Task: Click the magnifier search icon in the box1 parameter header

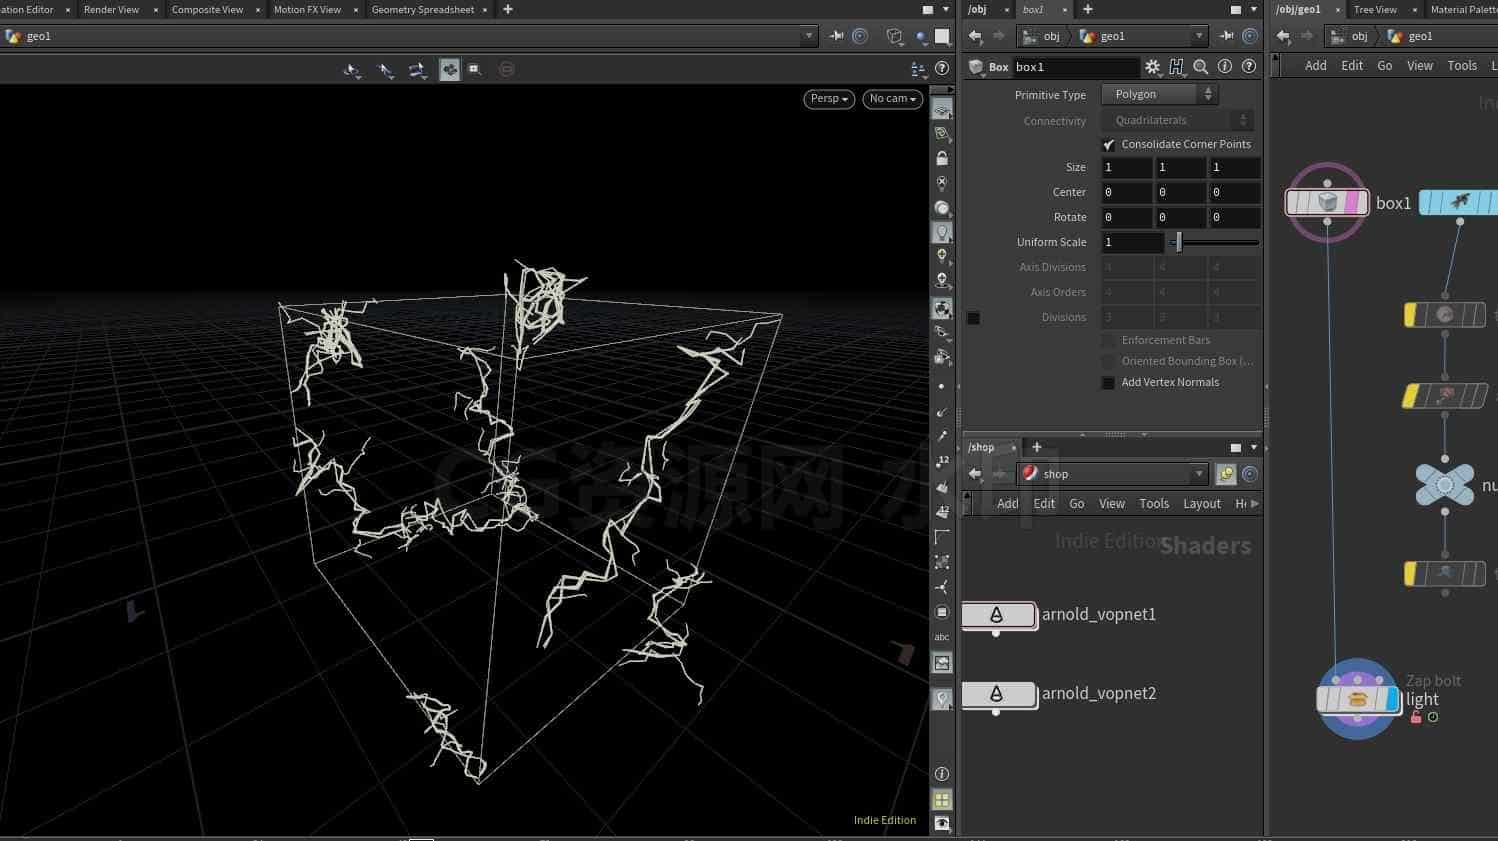Action: 1201,67
